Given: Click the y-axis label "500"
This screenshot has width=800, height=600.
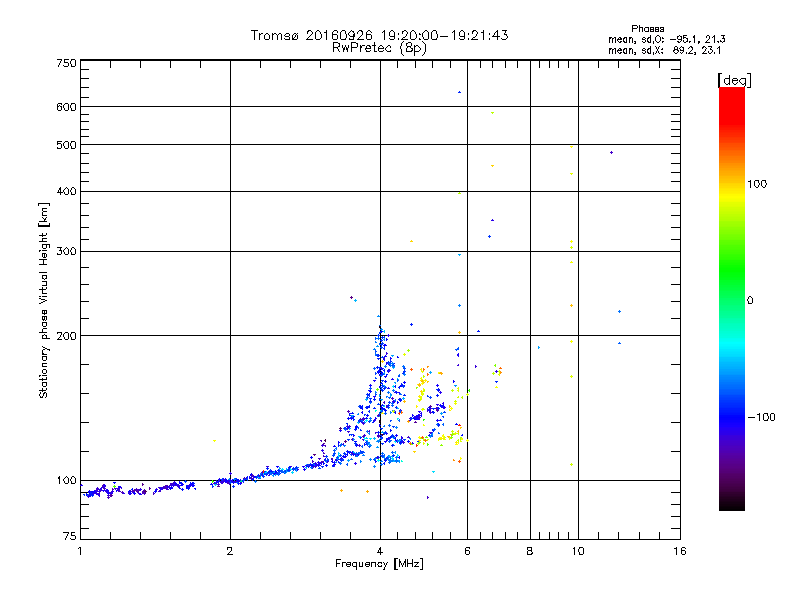Looking at the screenshot, I should [x=66, y=145].
